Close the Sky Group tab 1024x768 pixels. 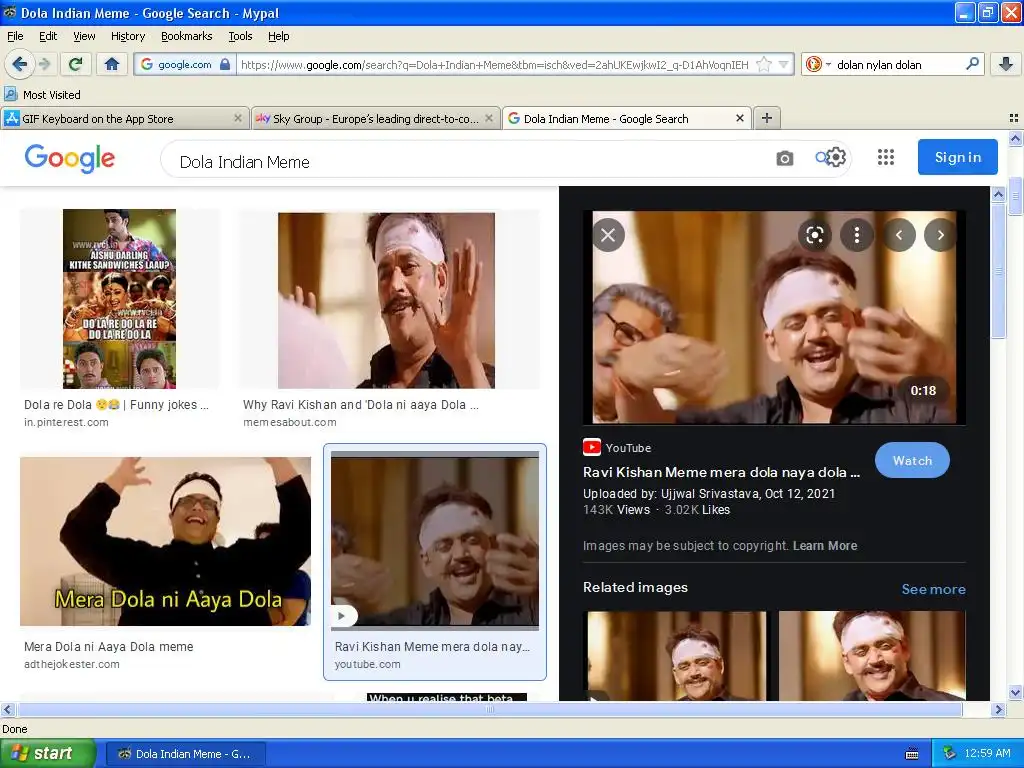(x=488, y=118)
